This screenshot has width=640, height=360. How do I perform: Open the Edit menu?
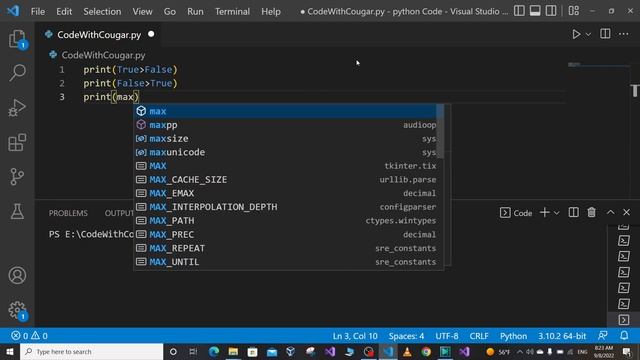[64, 11]
